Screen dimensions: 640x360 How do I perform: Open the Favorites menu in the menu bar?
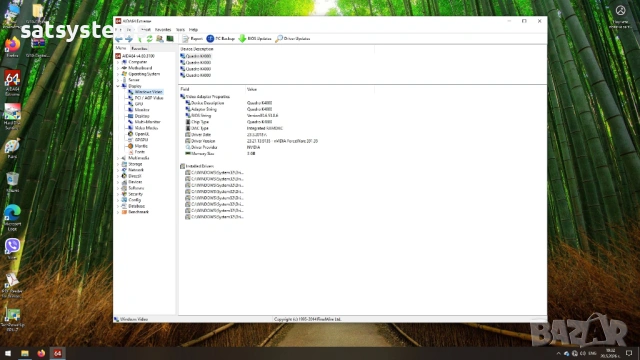(x=163, y=30)
